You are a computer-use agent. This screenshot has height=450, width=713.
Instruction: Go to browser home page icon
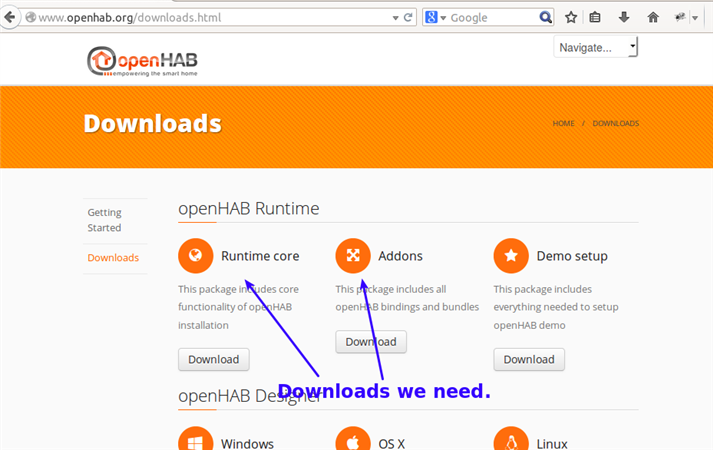pos(653,18)
